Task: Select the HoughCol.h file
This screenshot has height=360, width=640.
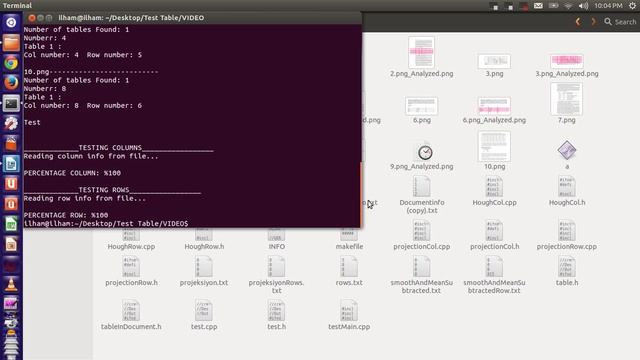Action: click(x=567, y=191)
